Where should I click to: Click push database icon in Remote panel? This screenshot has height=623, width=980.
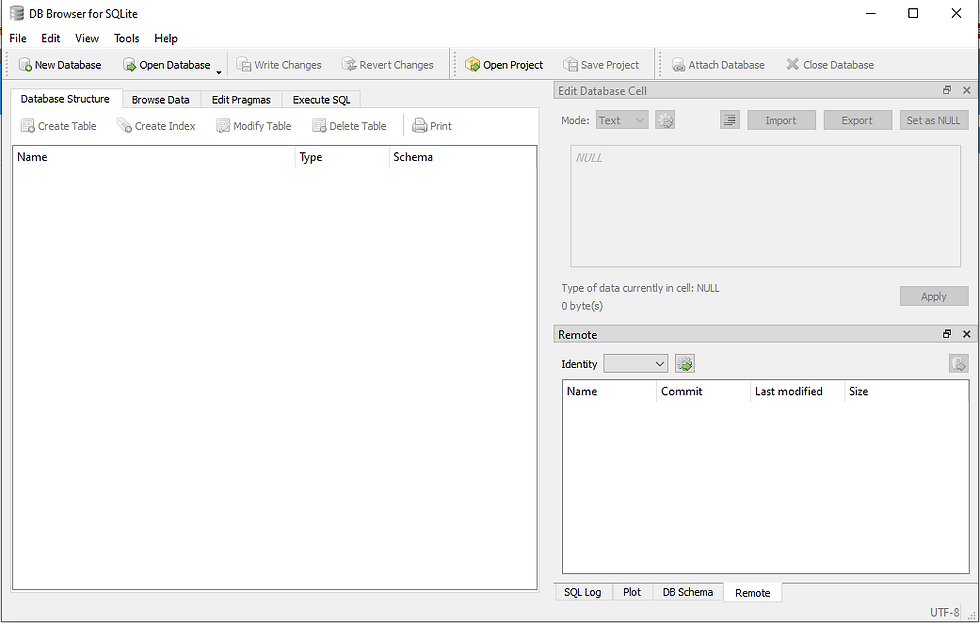pyautogui.click(x=958, y=364)
